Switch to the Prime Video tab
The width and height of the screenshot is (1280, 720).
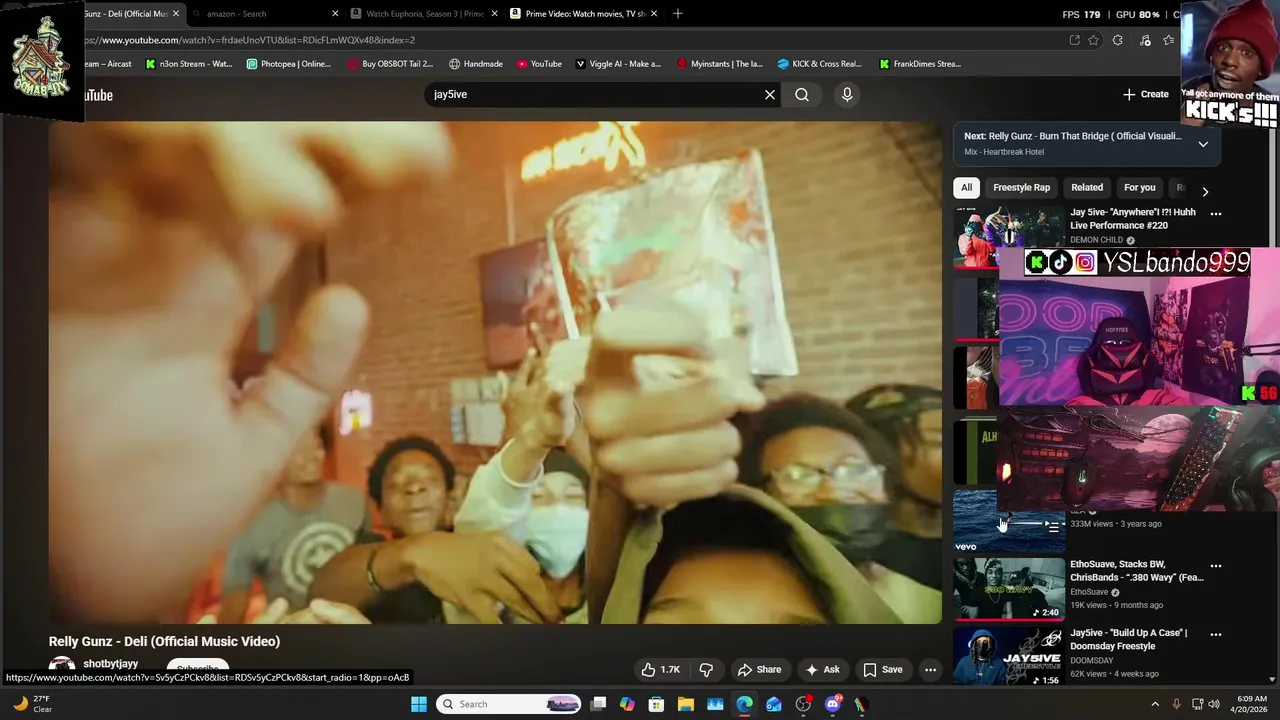click(x=584, y=14)
